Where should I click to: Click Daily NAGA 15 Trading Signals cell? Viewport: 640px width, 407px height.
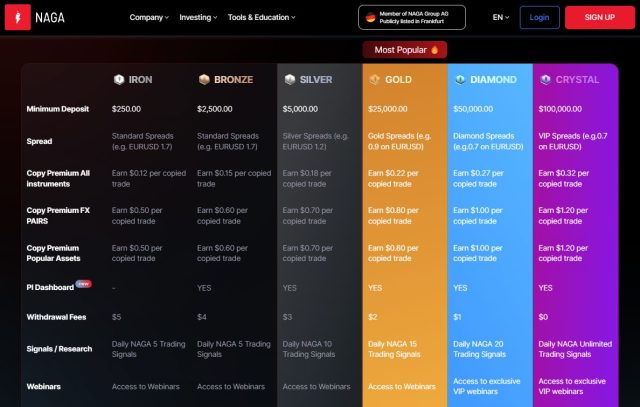coord(394,349)
